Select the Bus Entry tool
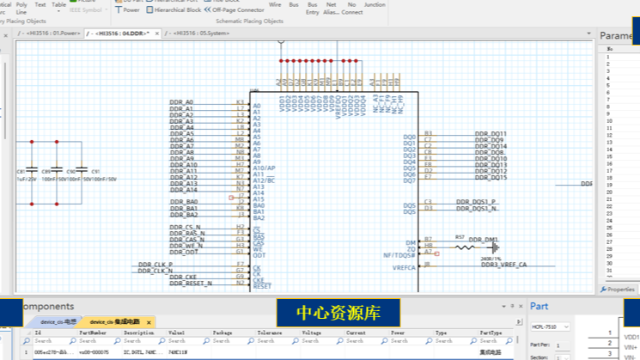Image resolution: width=640 pixels, height=360 pixels. pyautogui.click(x=312, y=8)
